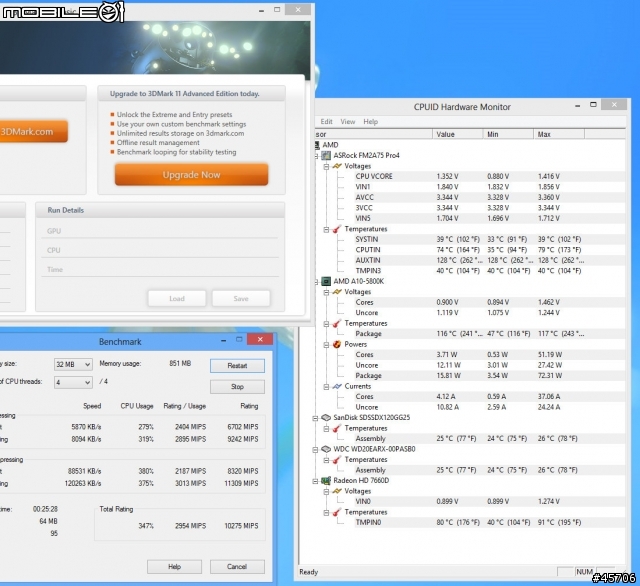The width and height of the screenshot is (640, 586).
Task: Collapse the Radeon HD 7660D node
Action: pyautogui.click(x=315, y=481)
